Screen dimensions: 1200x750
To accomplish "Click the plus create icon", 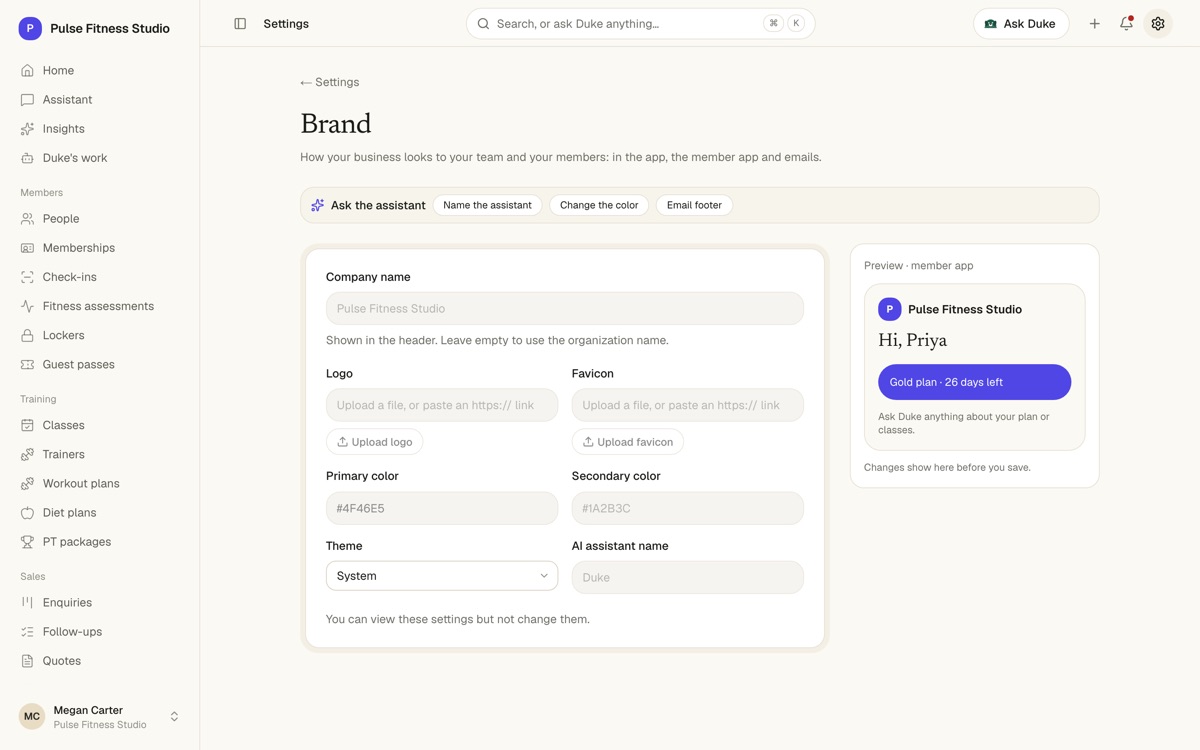I will [x=1095, y=24].
